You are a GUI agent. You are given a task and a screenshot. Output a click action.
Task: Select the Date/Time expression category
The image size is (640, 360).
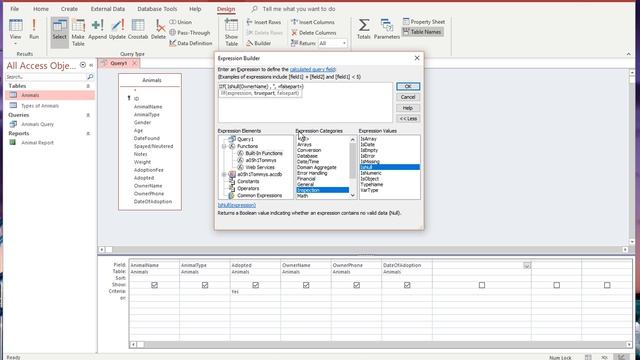pyautogui.click(x=308, y=162)
